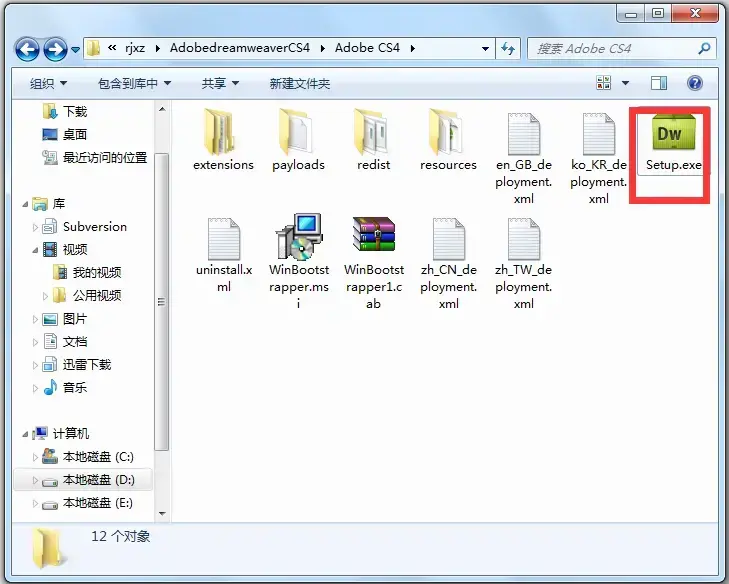Collapse the 计算机 node

(x=25, y=434)
